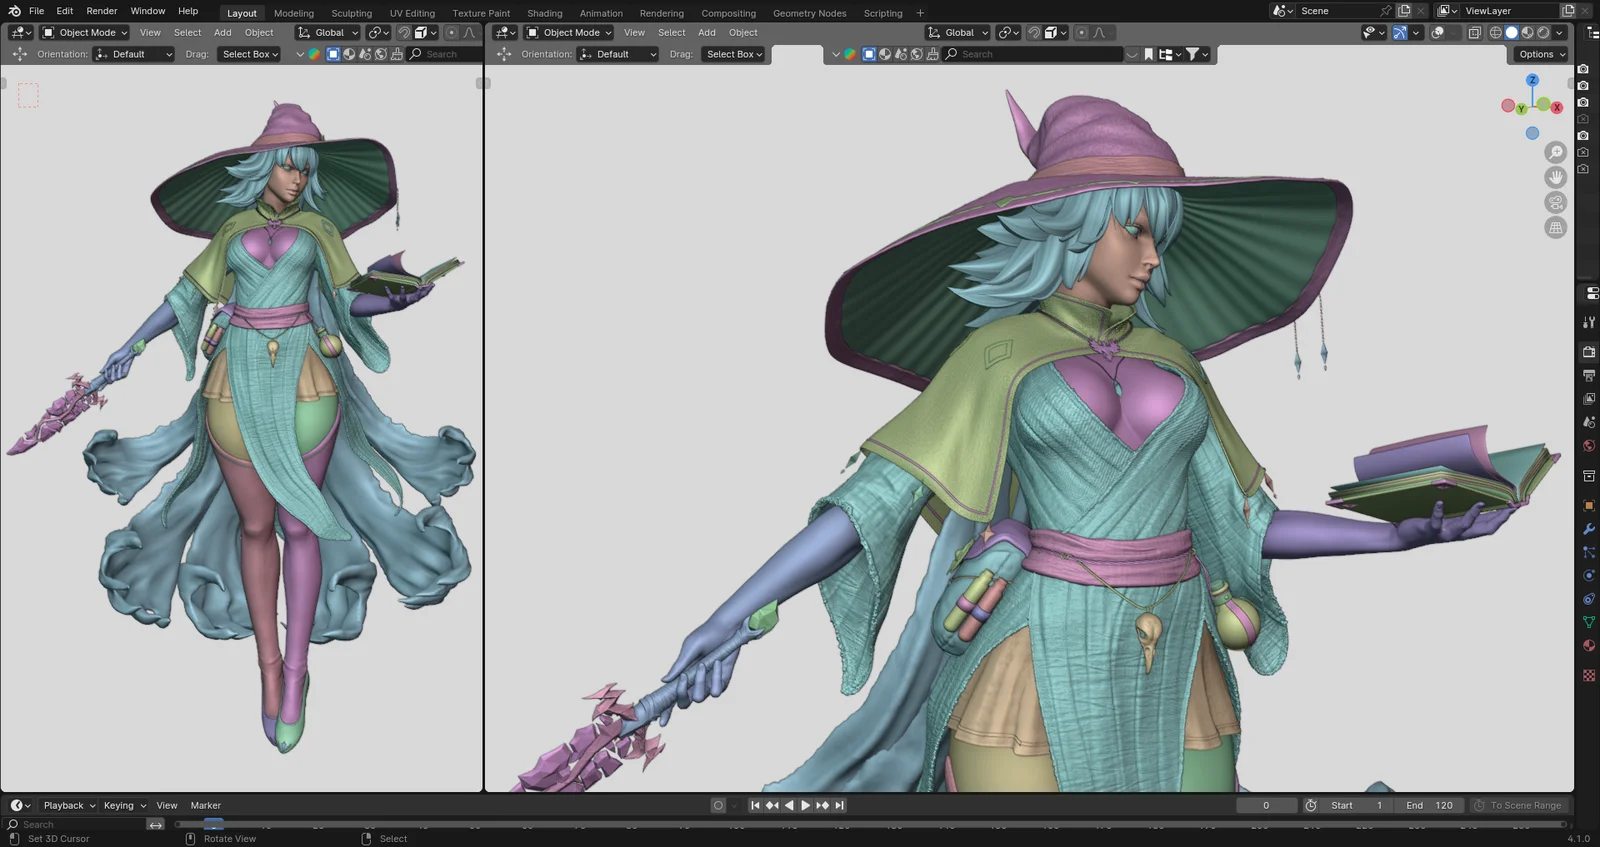Image resolution: width=1600 pixels, height=847 pixels.
Task: Toggle X-ray mode in right viewport
Action: [1474, 33]
